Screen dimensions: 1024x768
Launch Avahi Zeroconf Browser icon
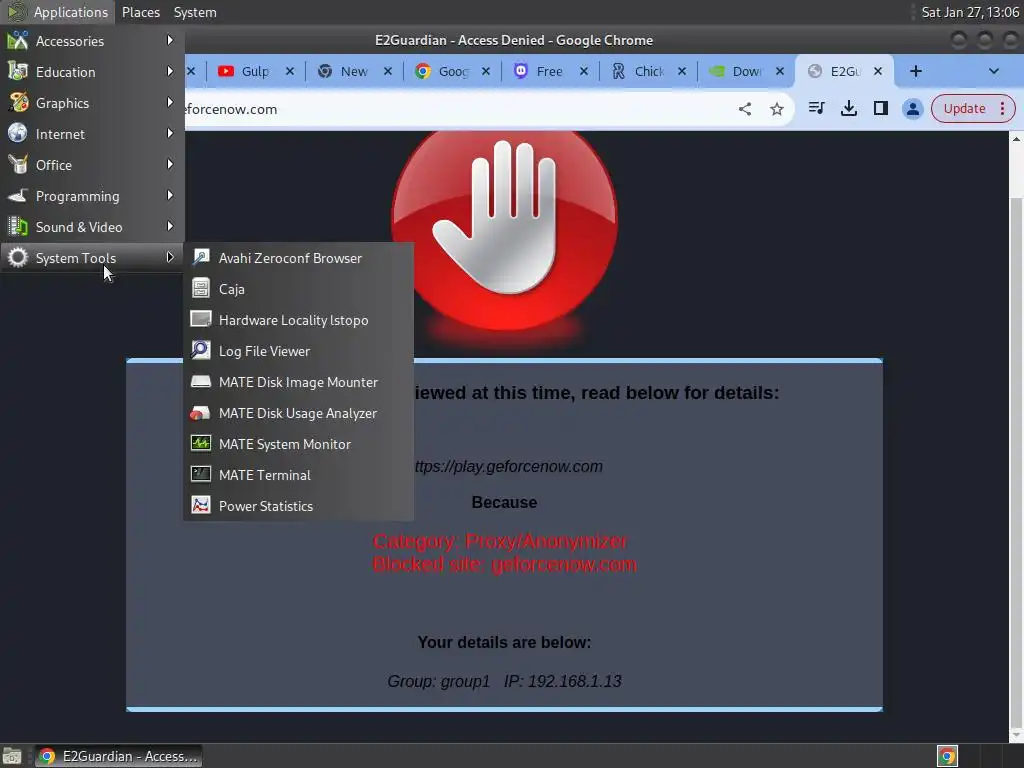click(x=200, y=257)
